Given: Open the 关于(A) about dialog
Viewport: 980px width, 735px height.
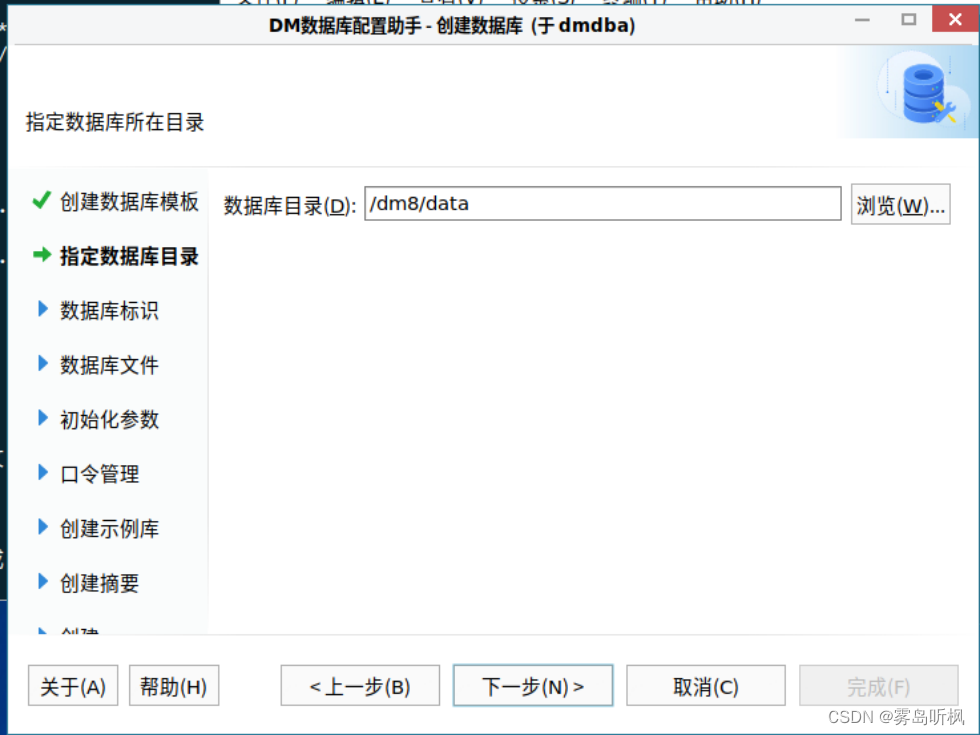Looking at the screenshot, I should click(73, 686).
